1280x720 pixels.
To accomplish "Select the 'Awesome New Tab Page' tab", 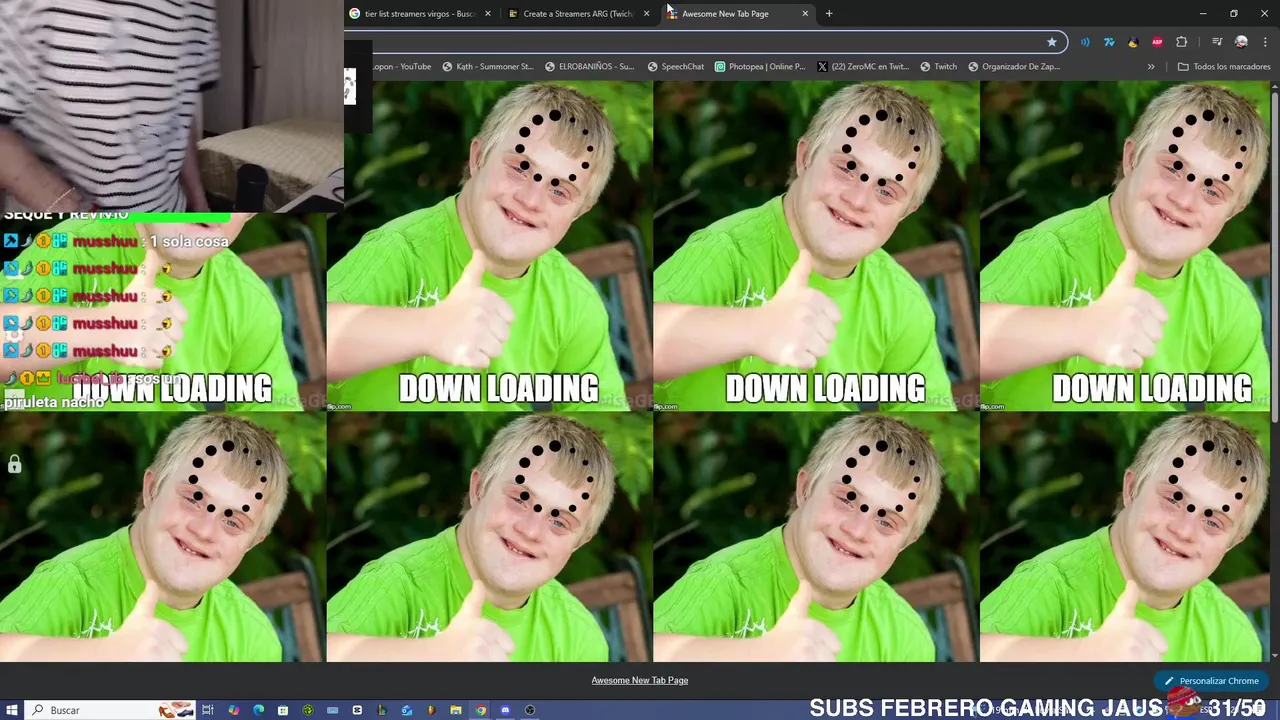I will pyautogui.click(x=738, y=14).
